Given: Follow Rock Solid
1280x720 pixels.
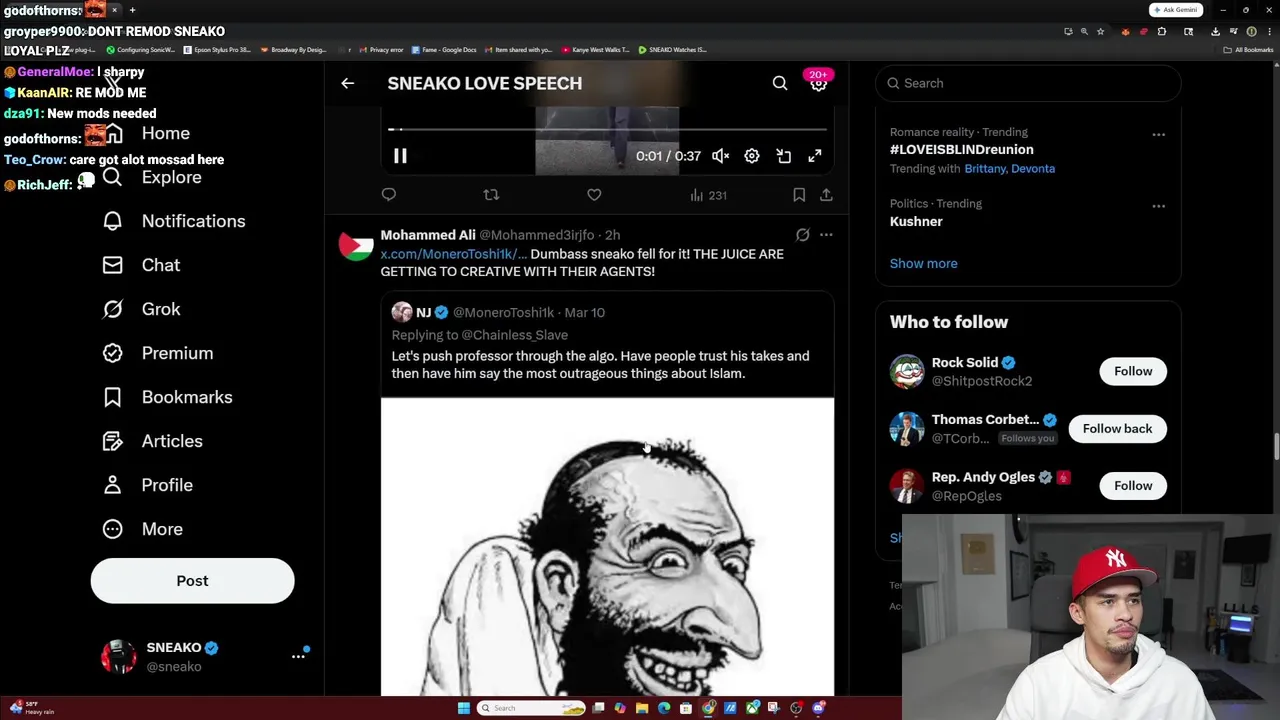Looking at the screenshot, I should click(x=1133, y=371).
